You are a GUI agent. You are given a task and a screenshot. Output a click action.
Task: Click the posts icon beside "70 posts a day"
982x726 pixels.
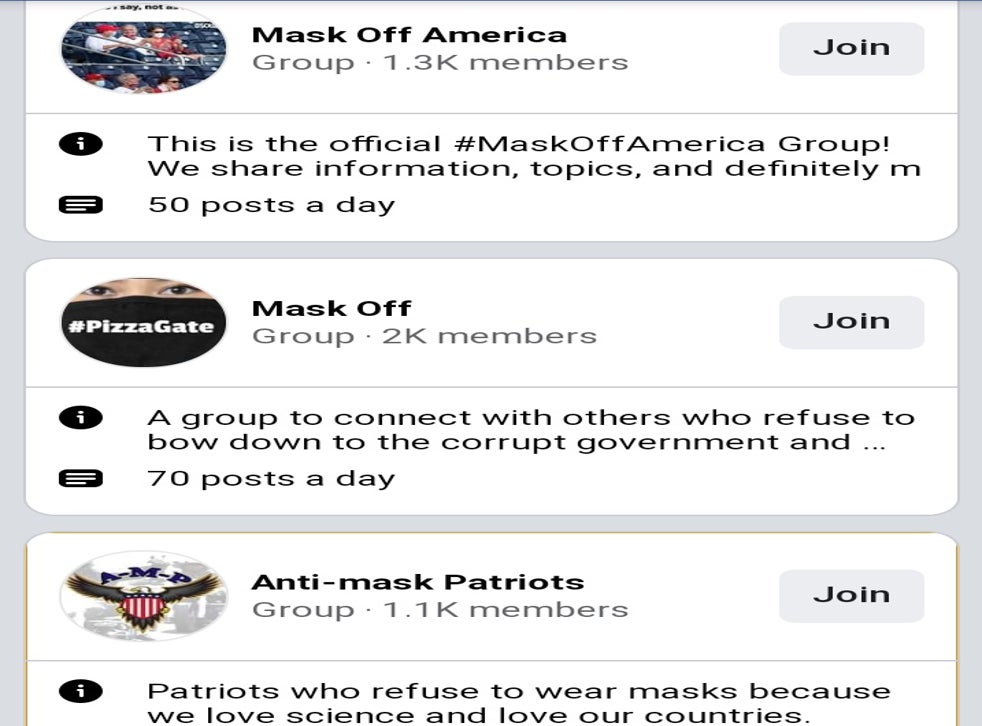coord(81,478)
